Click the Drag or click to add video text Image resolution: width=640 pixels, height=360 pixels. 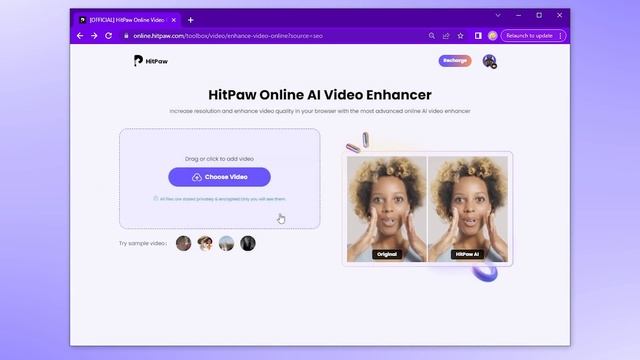pyautogui.click(x=219, y=159)
